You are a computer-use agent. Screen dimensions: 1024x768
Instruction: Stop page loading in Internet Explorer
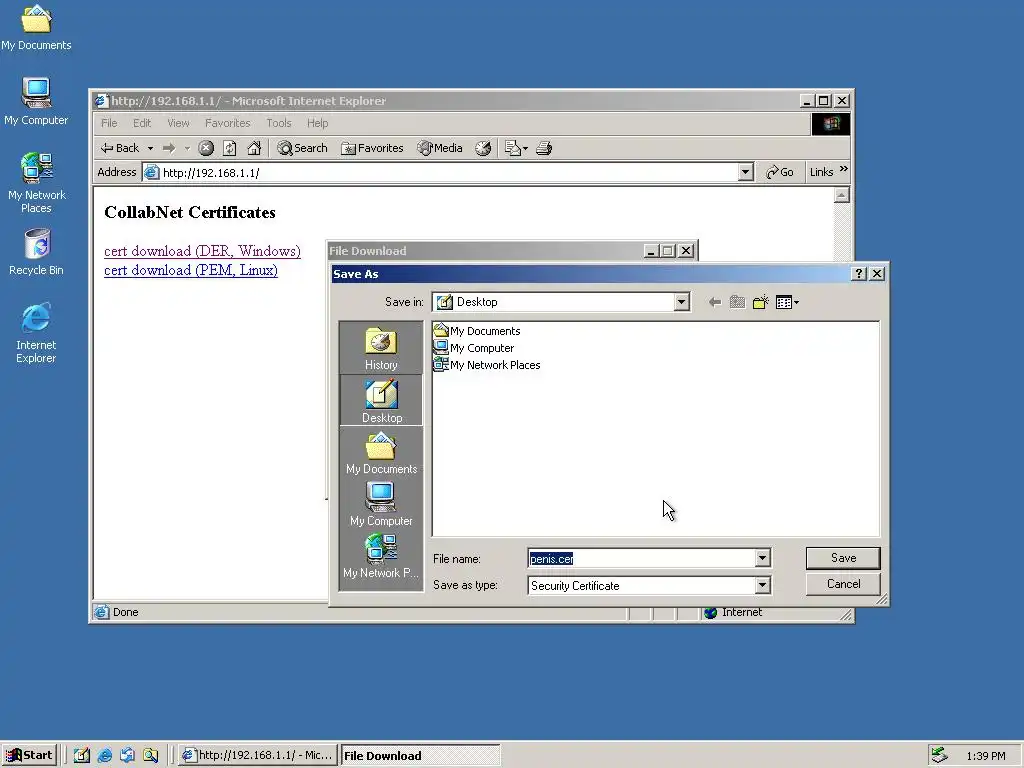point(206,148)
